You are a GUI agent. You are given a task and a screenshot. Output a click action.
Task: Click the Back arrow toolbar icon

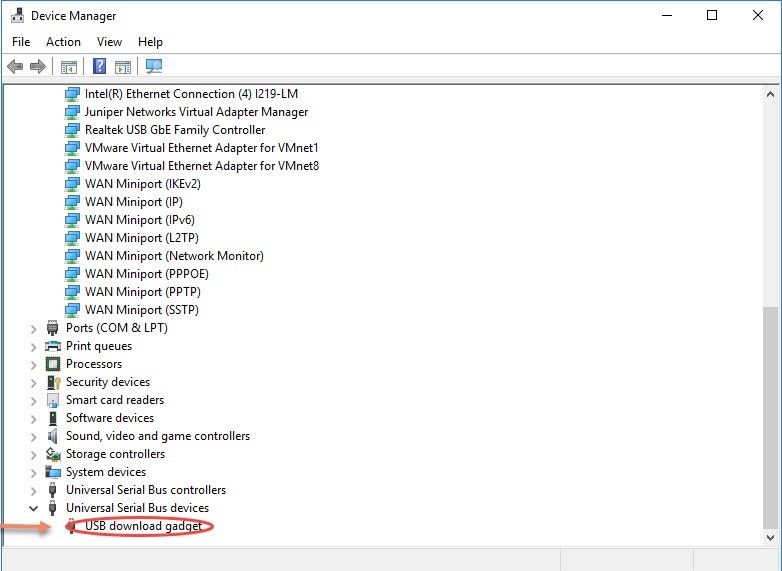(x=15, y=66)
